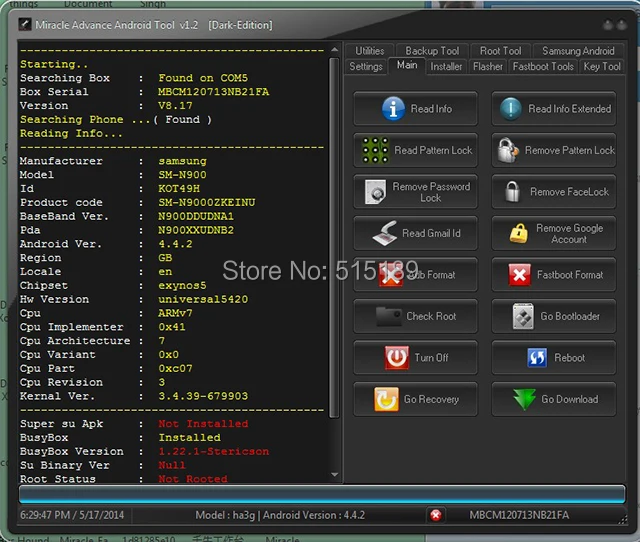Viewport: 640px width, 542px height.
Task: Switch to the Flasher tab
Action: click(488, 66)
